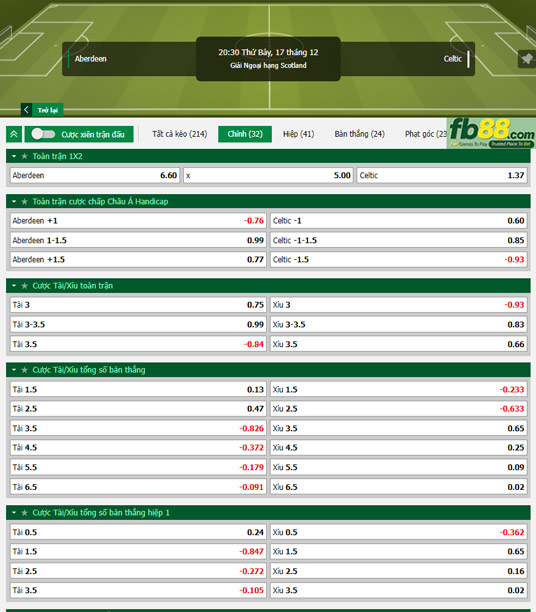Star the Châu Á Handicap market
536x612 pixels.
(x=25, y=201)
